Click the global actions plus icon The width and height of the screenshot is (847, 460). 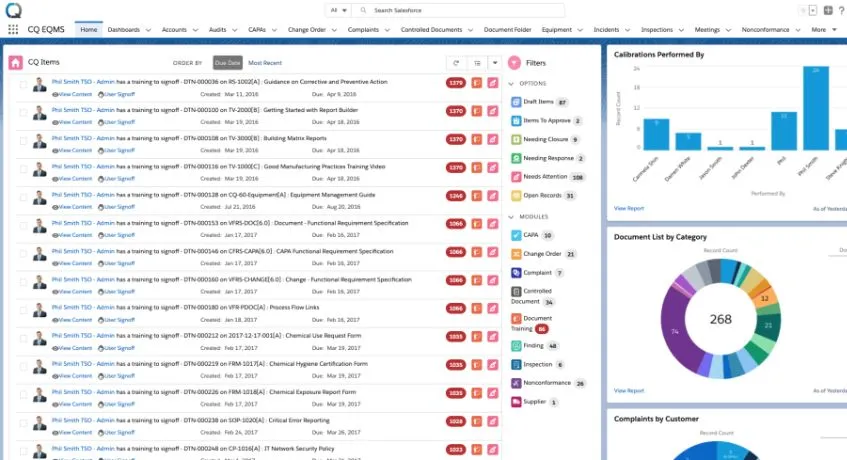[828, 10]
